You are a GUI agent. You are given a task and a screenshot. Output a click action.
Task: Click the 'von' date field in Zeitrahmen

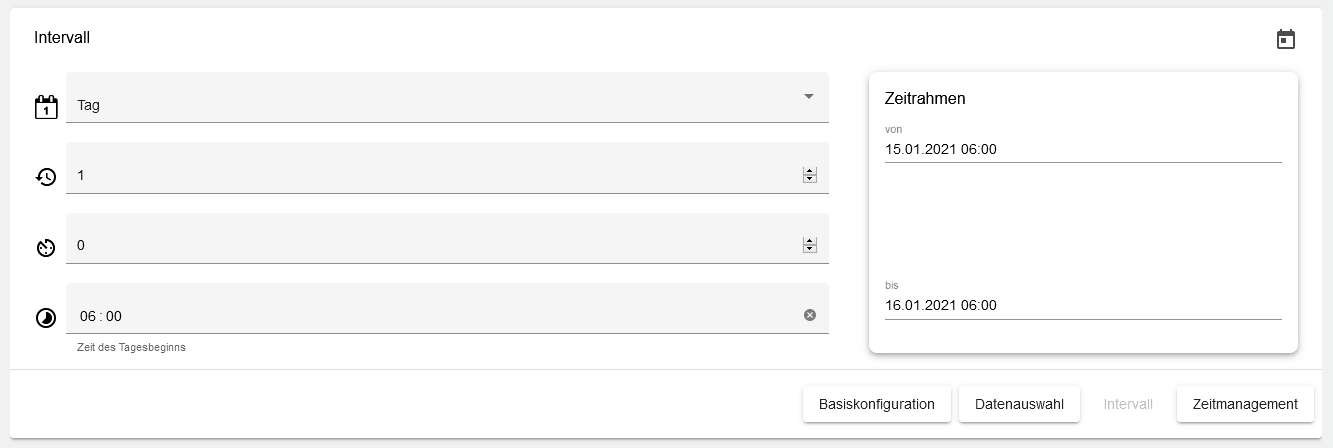(x=1082, y=149)
